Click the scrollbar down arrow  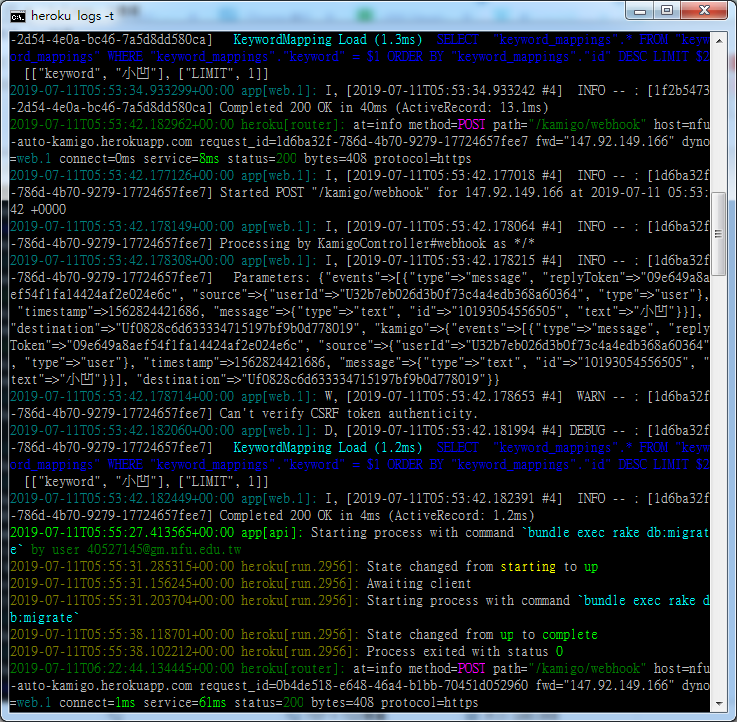pyautogui.click(x=719, y=704)
